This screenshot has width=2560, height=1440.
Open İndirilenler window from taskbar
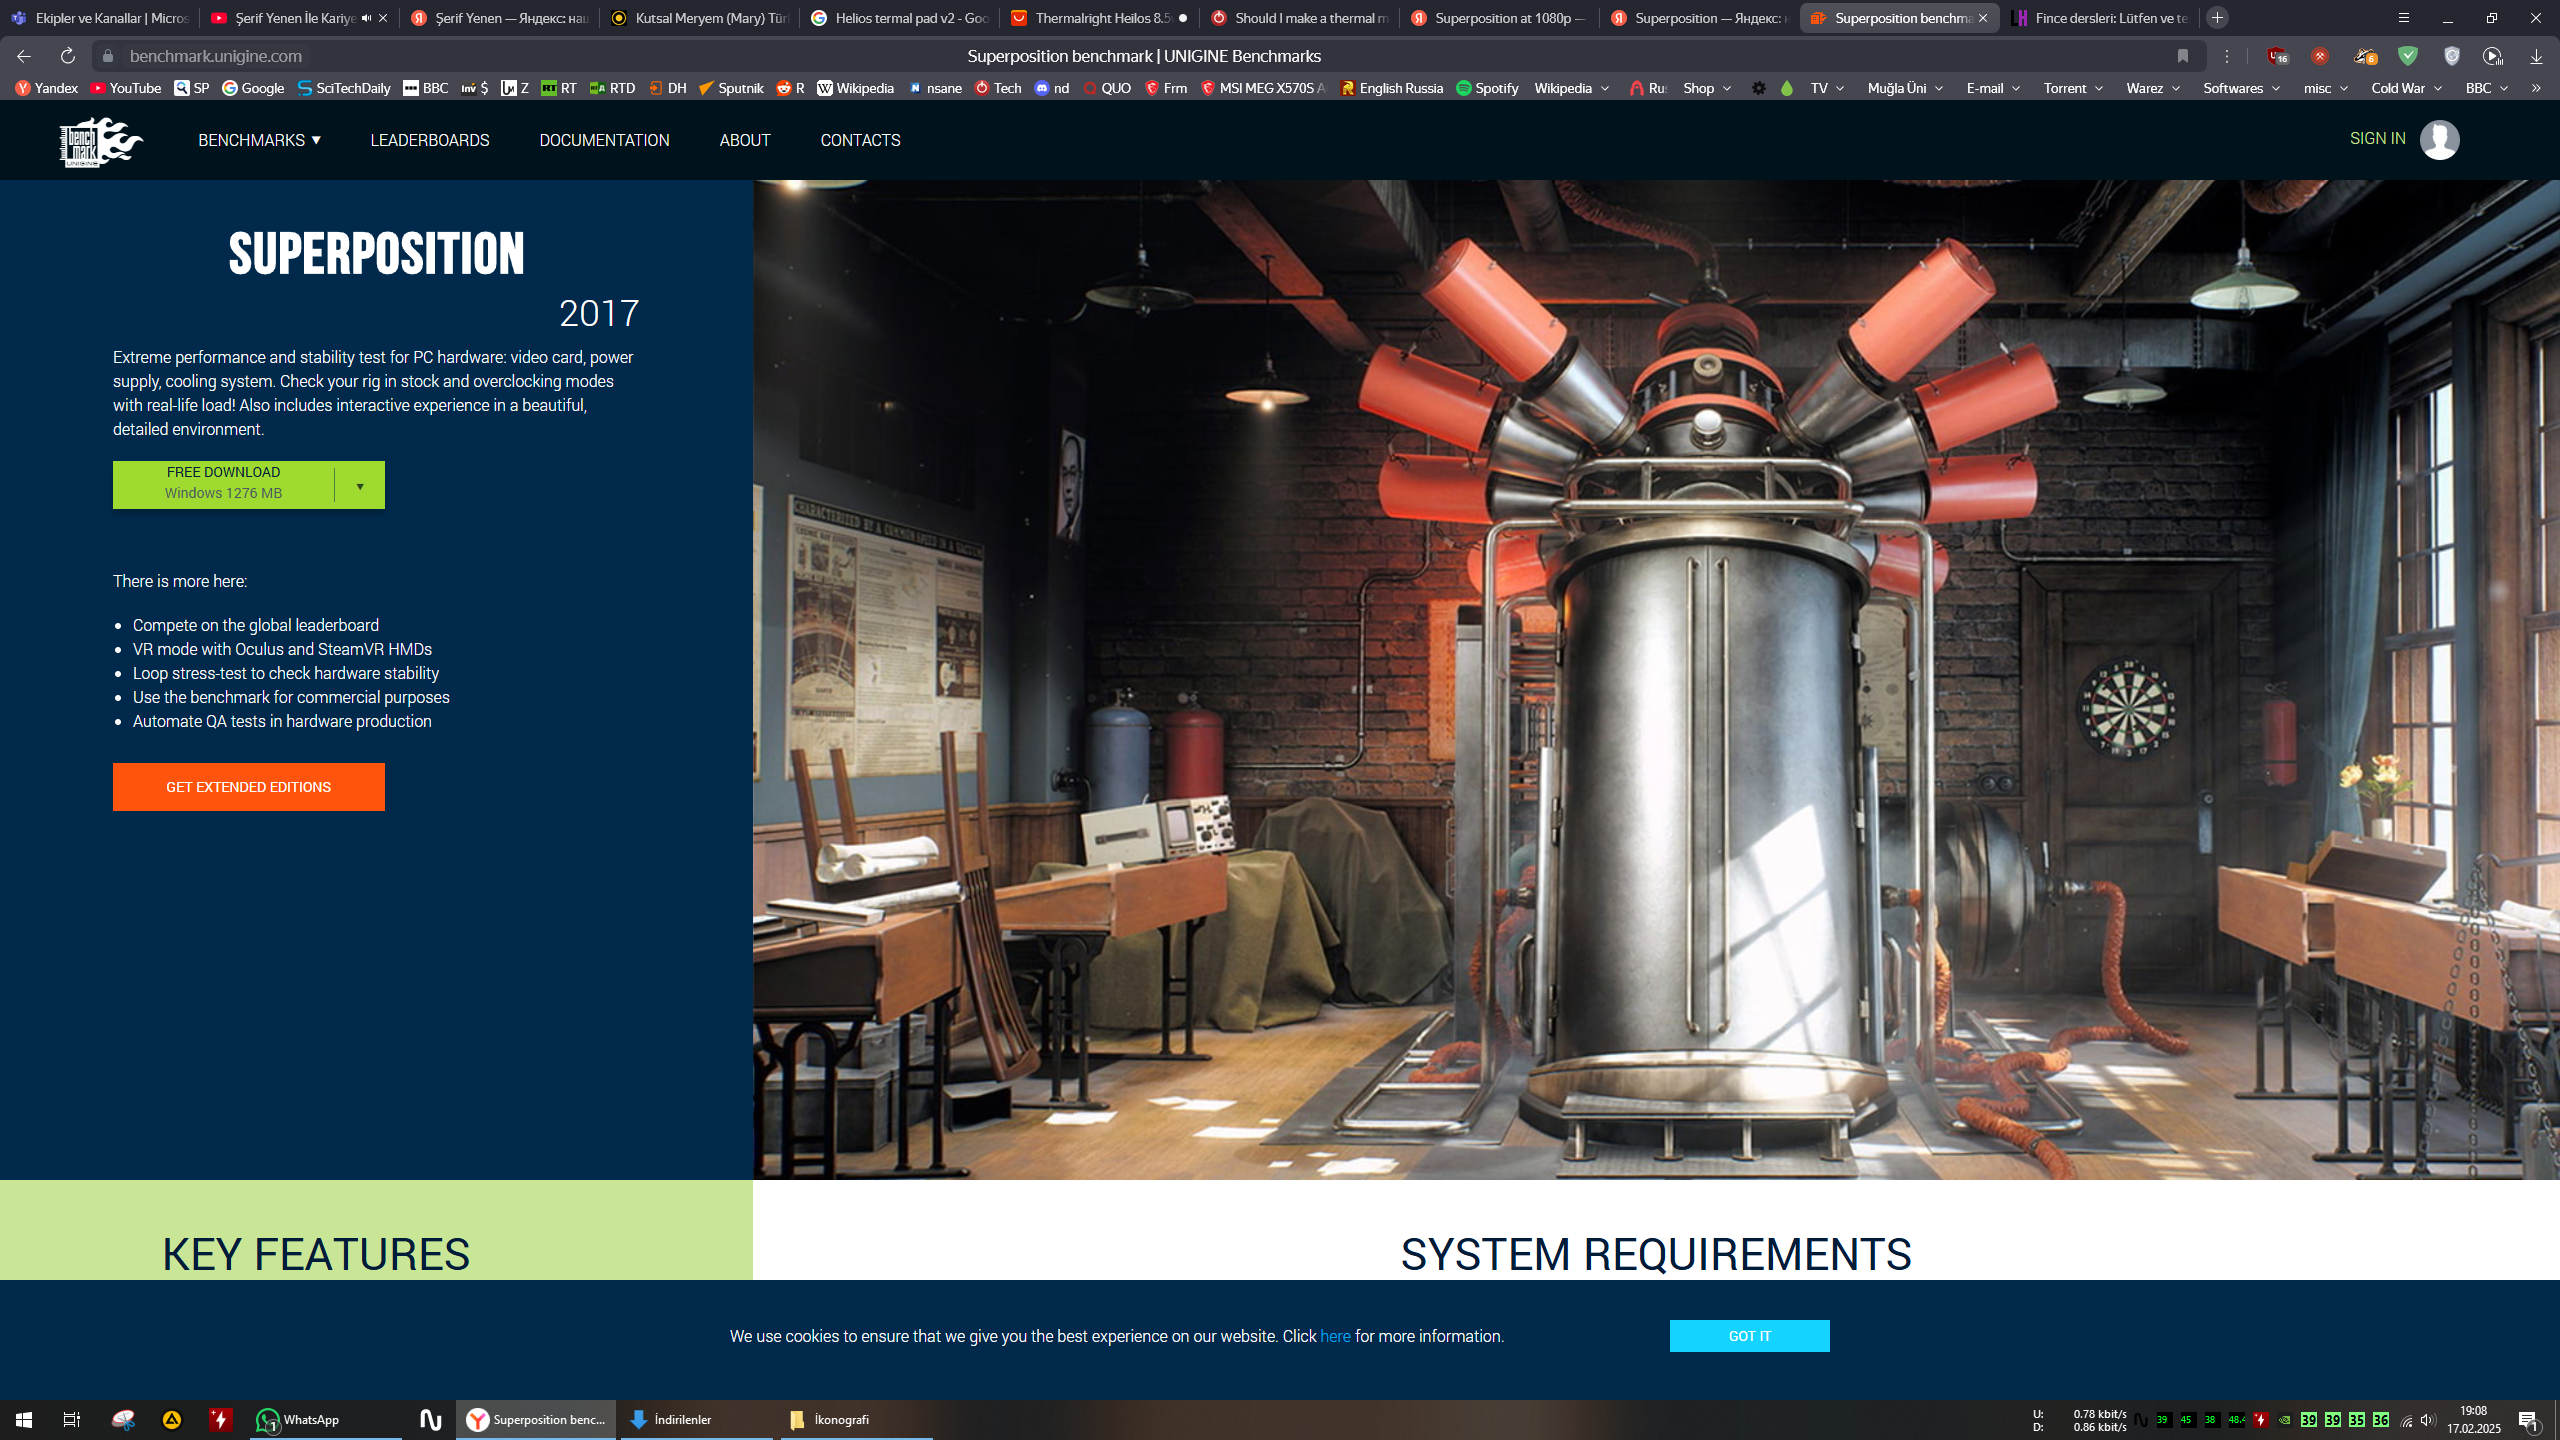697,1420
